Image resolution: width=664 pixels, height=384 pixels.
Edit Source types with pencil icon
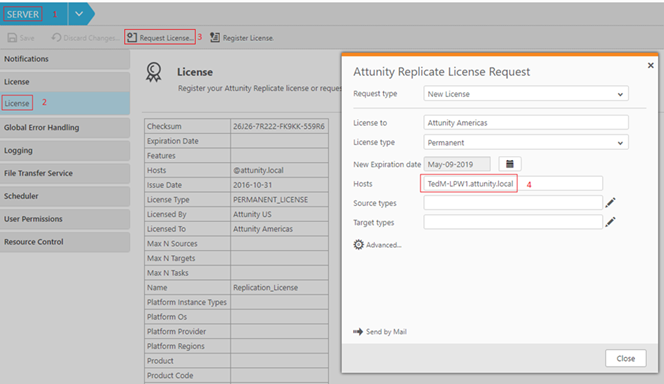(x=610, y=203)
